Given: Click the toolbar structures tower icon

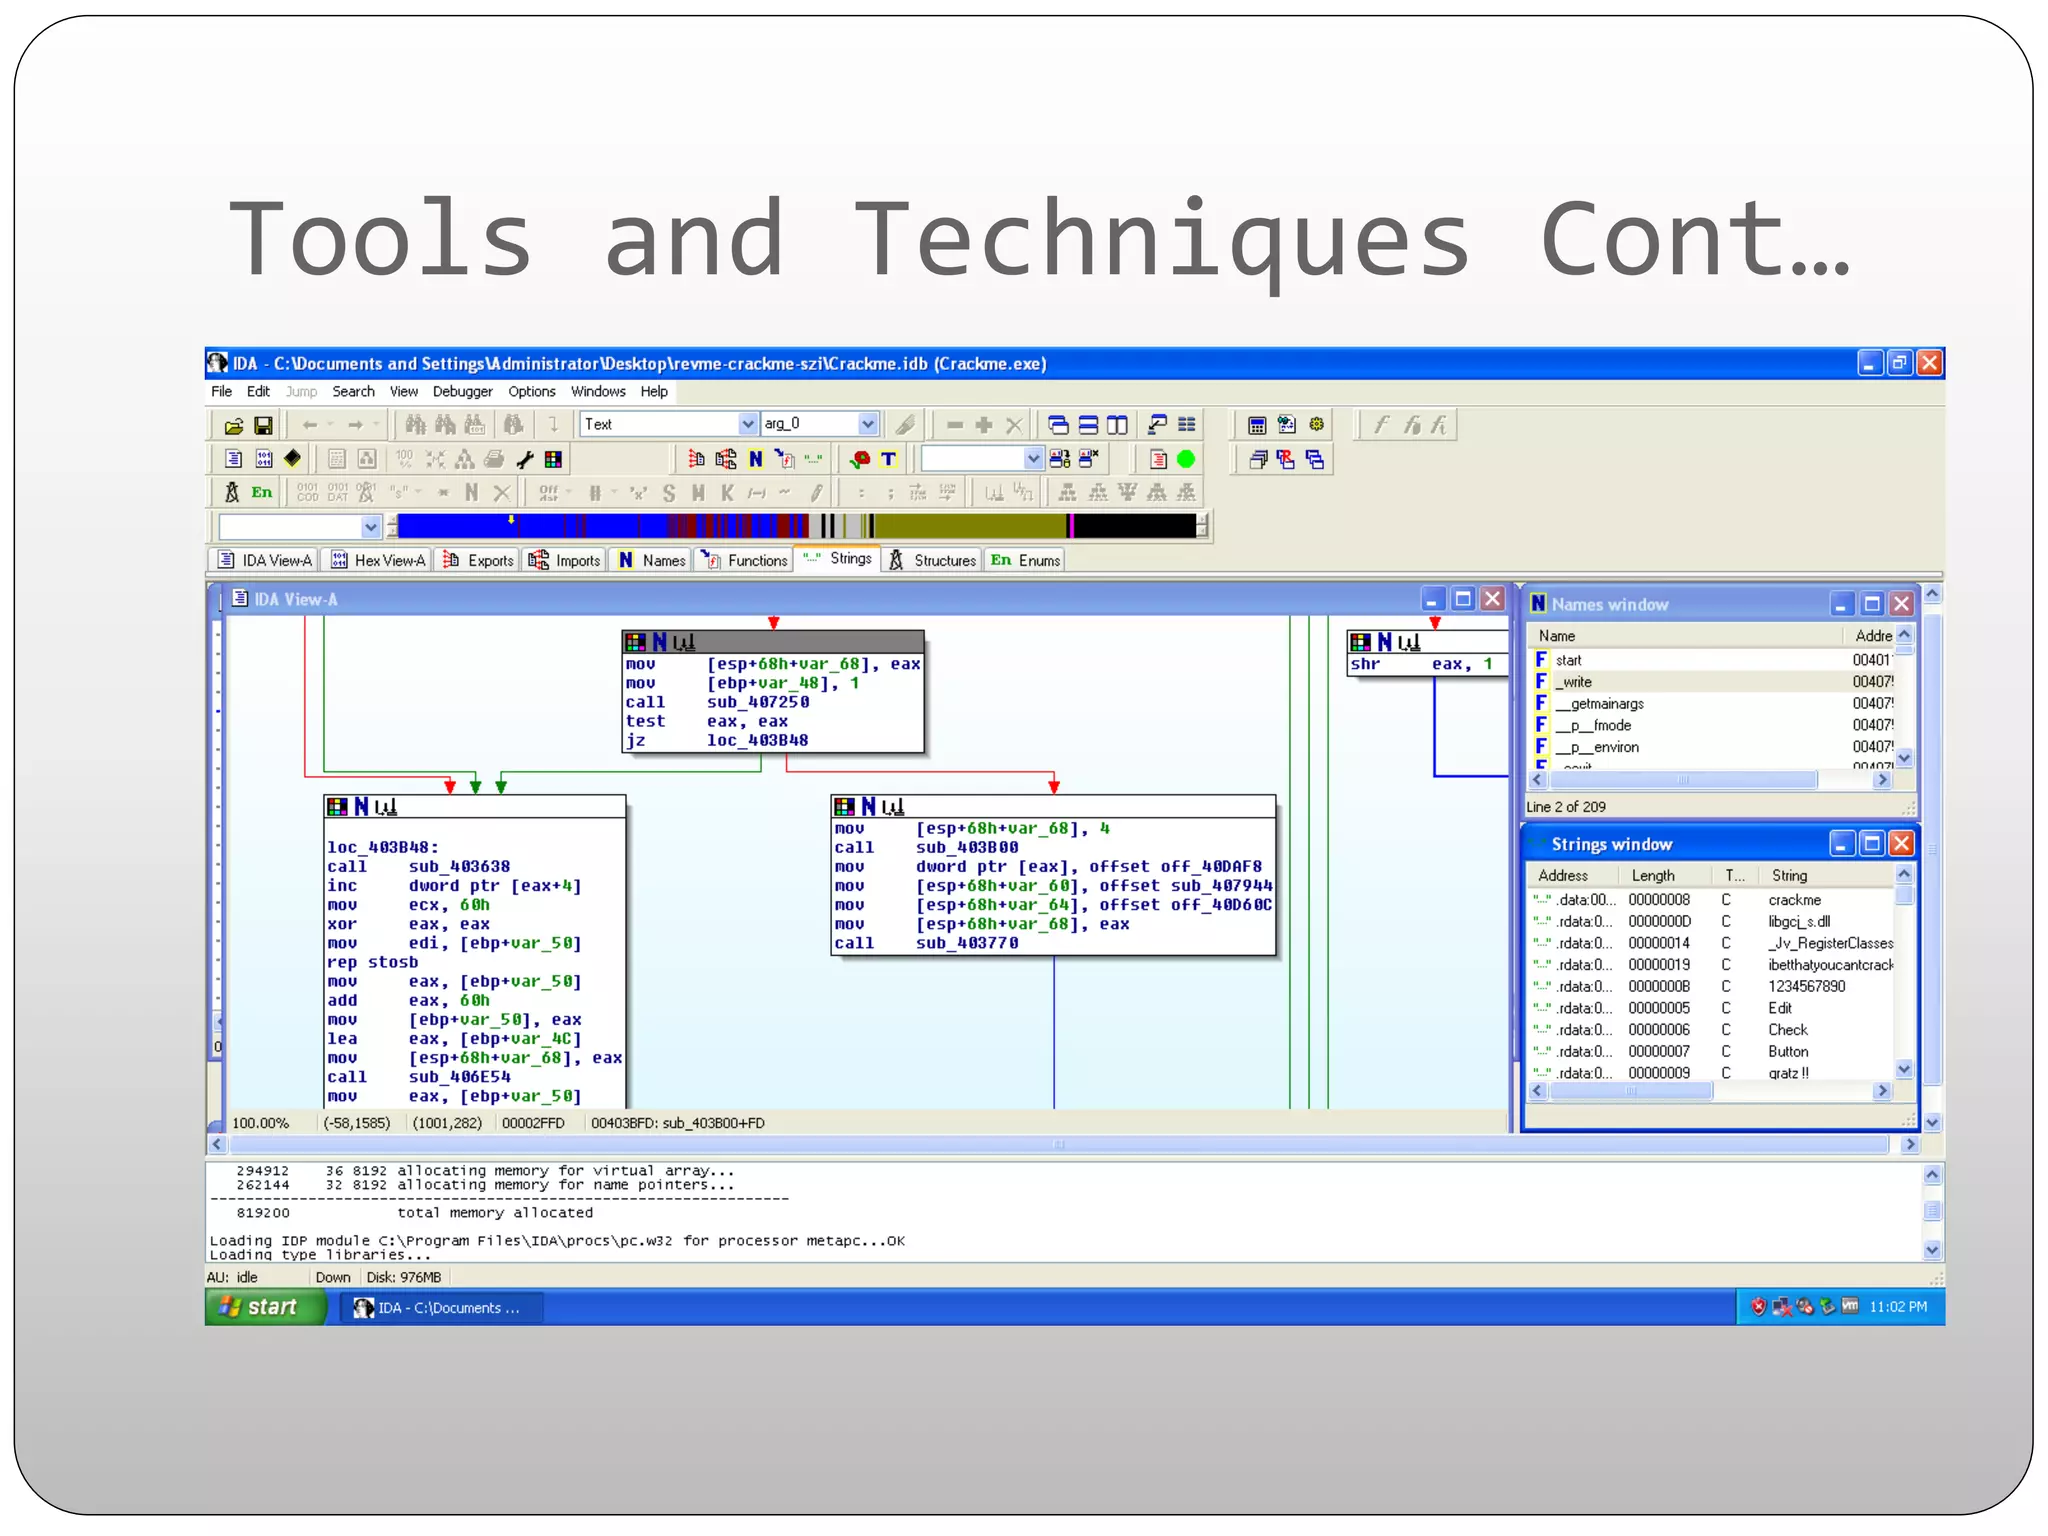Looking at the screenshot, I should click(x=232, y=492).
